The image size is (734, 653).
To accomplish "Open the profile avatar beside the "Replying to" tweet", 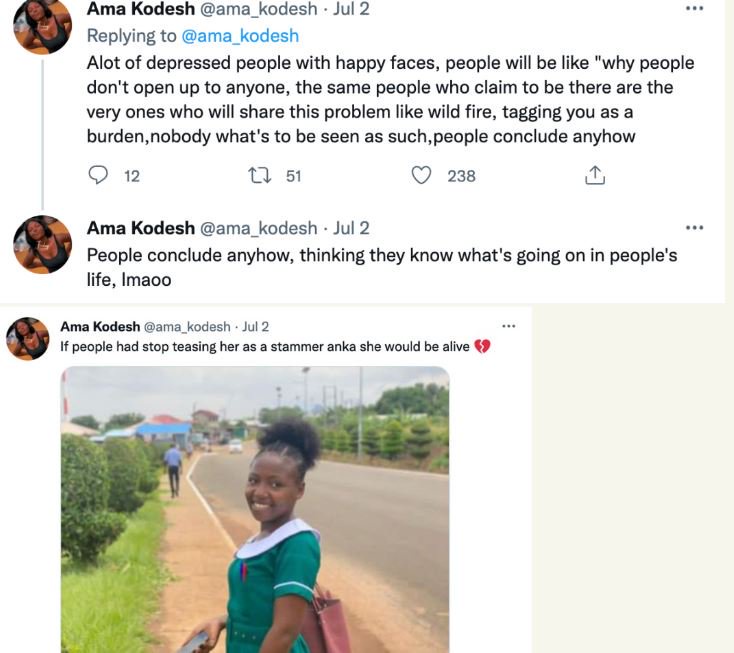I will pos(42,25).
